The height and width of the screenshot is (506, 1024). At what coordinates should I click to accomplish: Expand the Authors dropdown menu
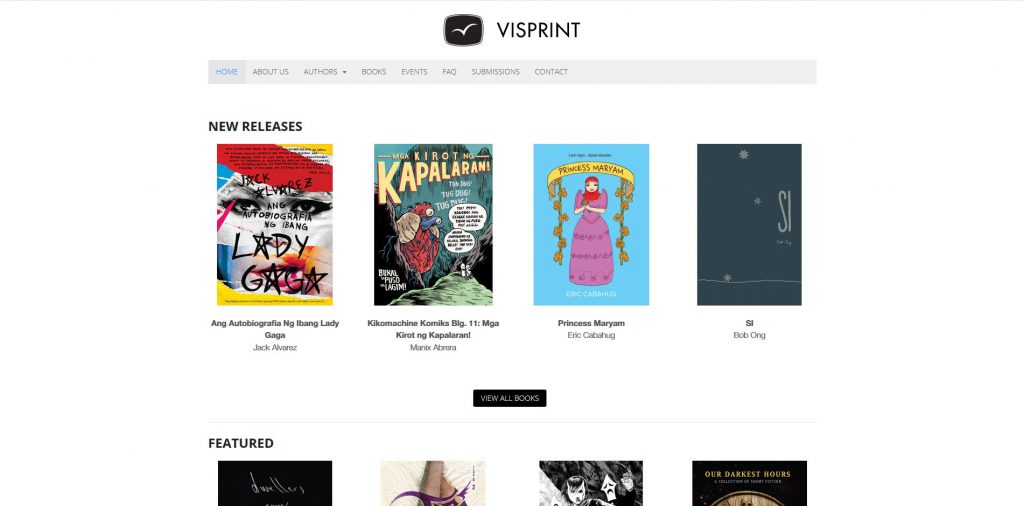tap(325, 72)
